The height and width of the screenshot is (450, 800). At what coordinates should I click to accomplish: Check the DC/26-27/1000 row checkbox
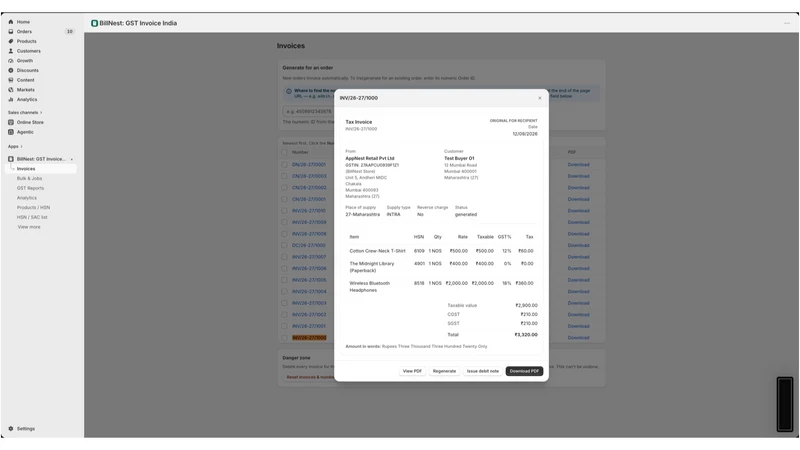pos(285,245)
